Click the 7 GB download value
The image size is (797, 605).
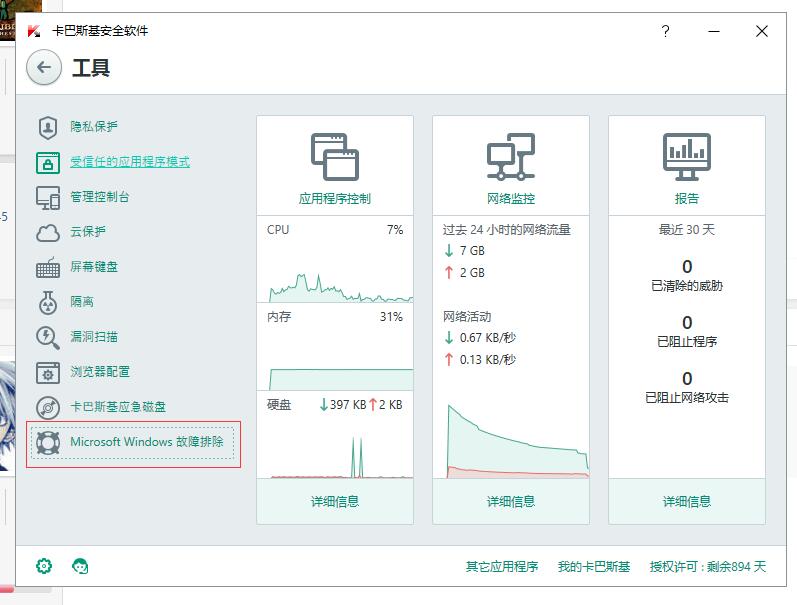[x=472, y=251]
